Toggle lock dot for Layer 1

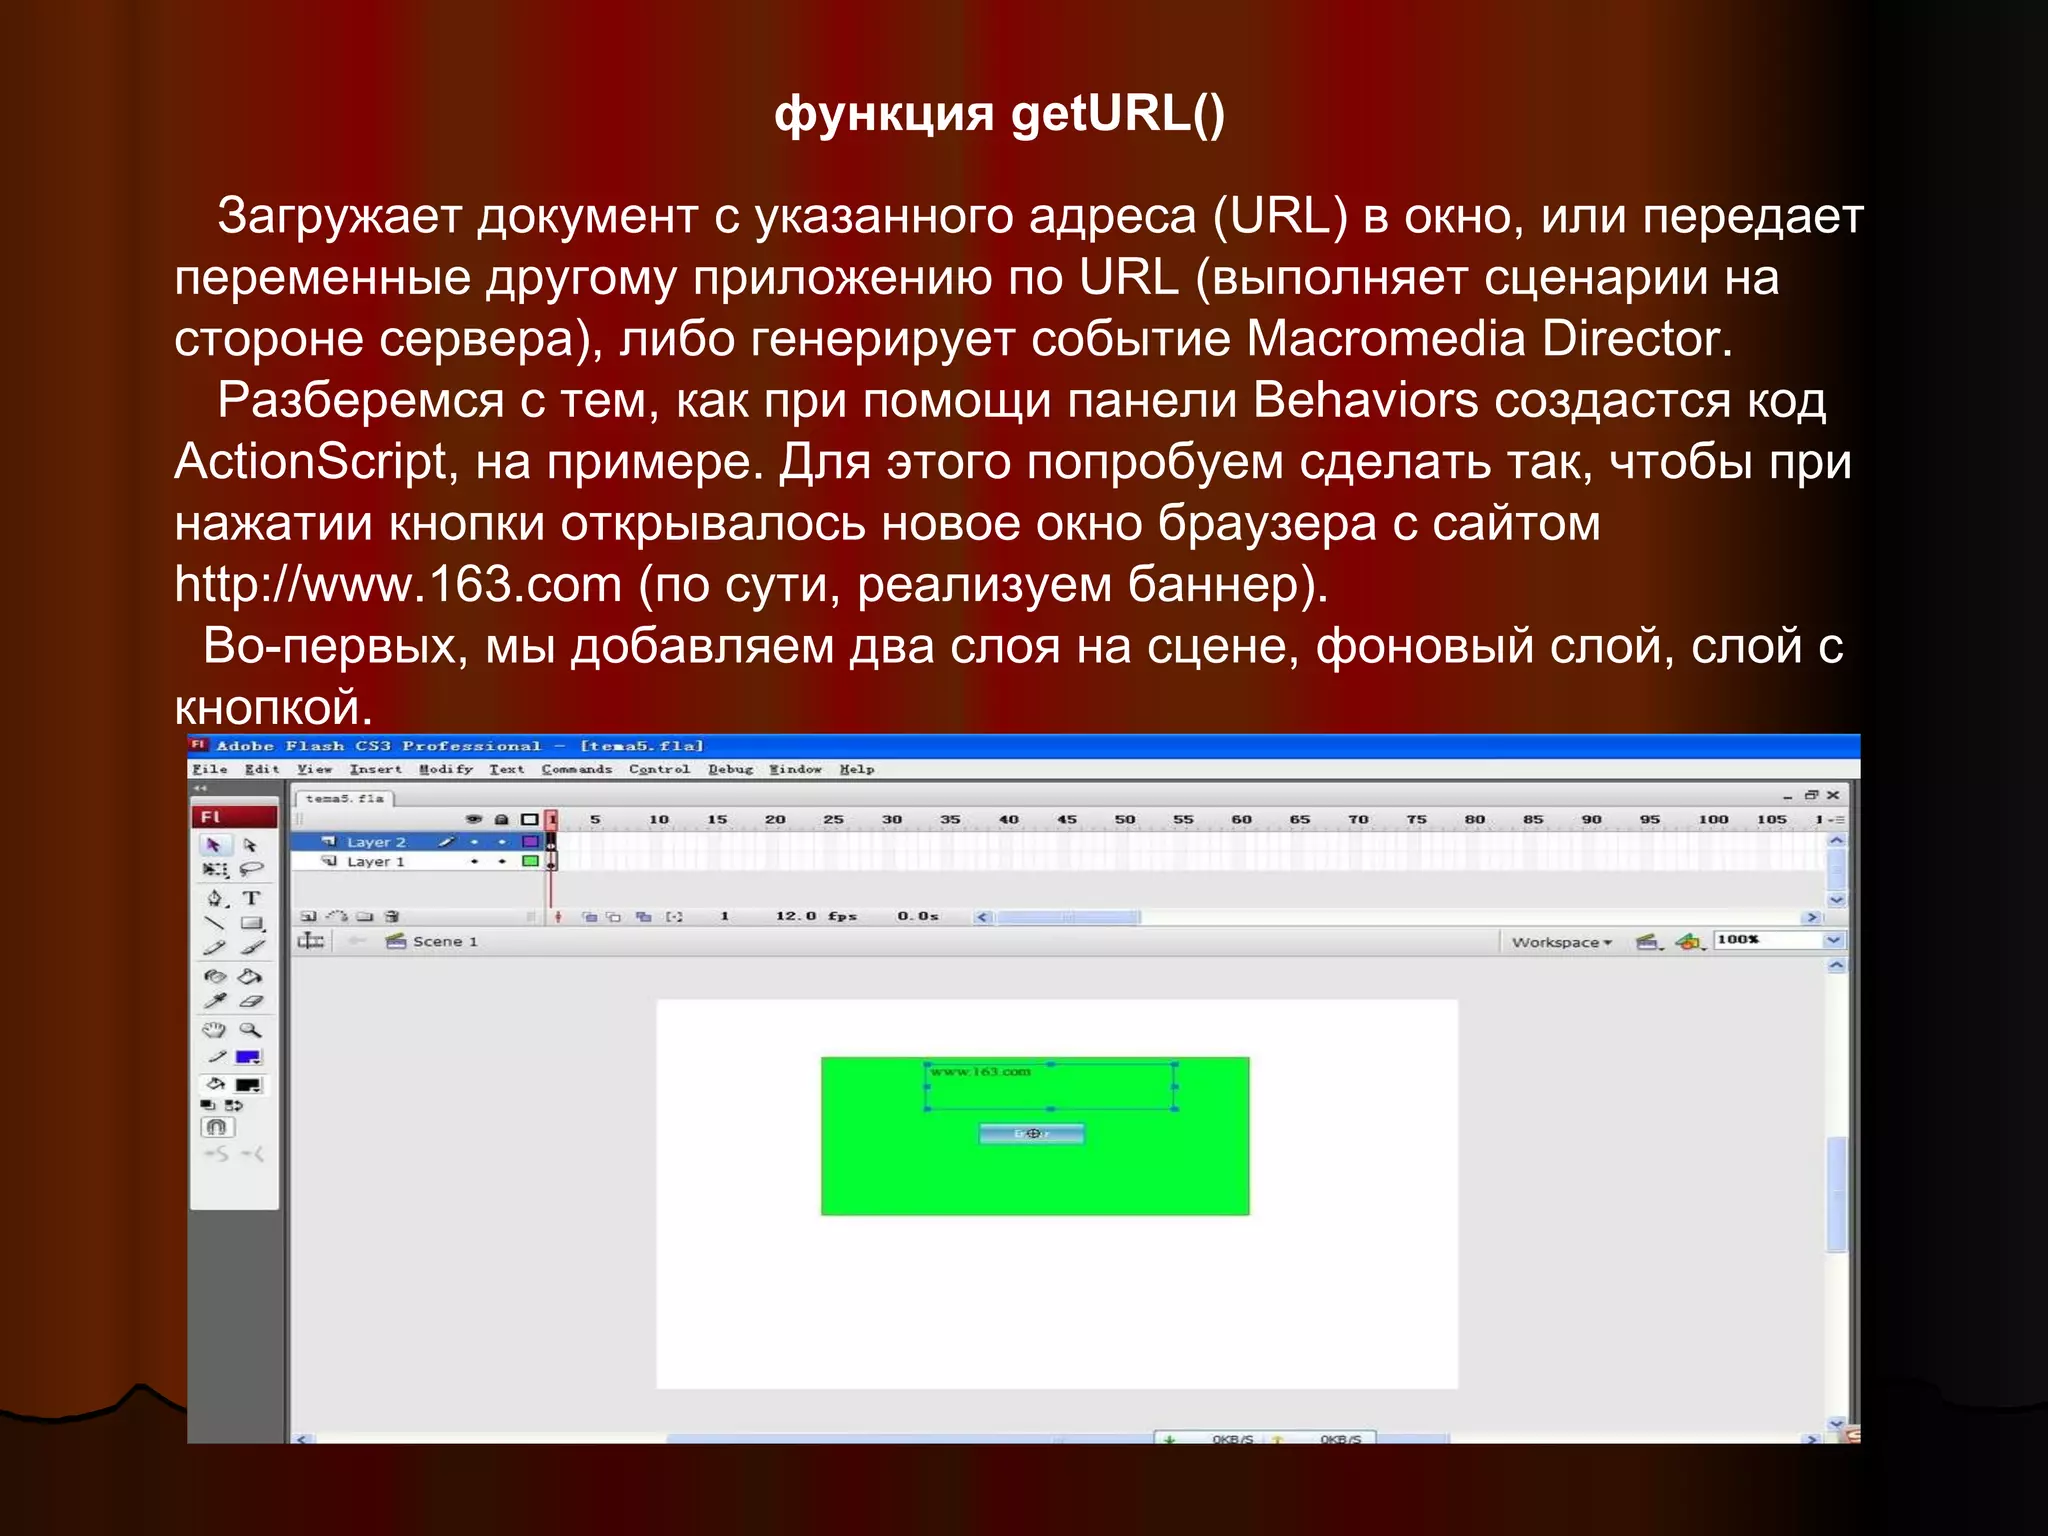[x=502, y=861]
